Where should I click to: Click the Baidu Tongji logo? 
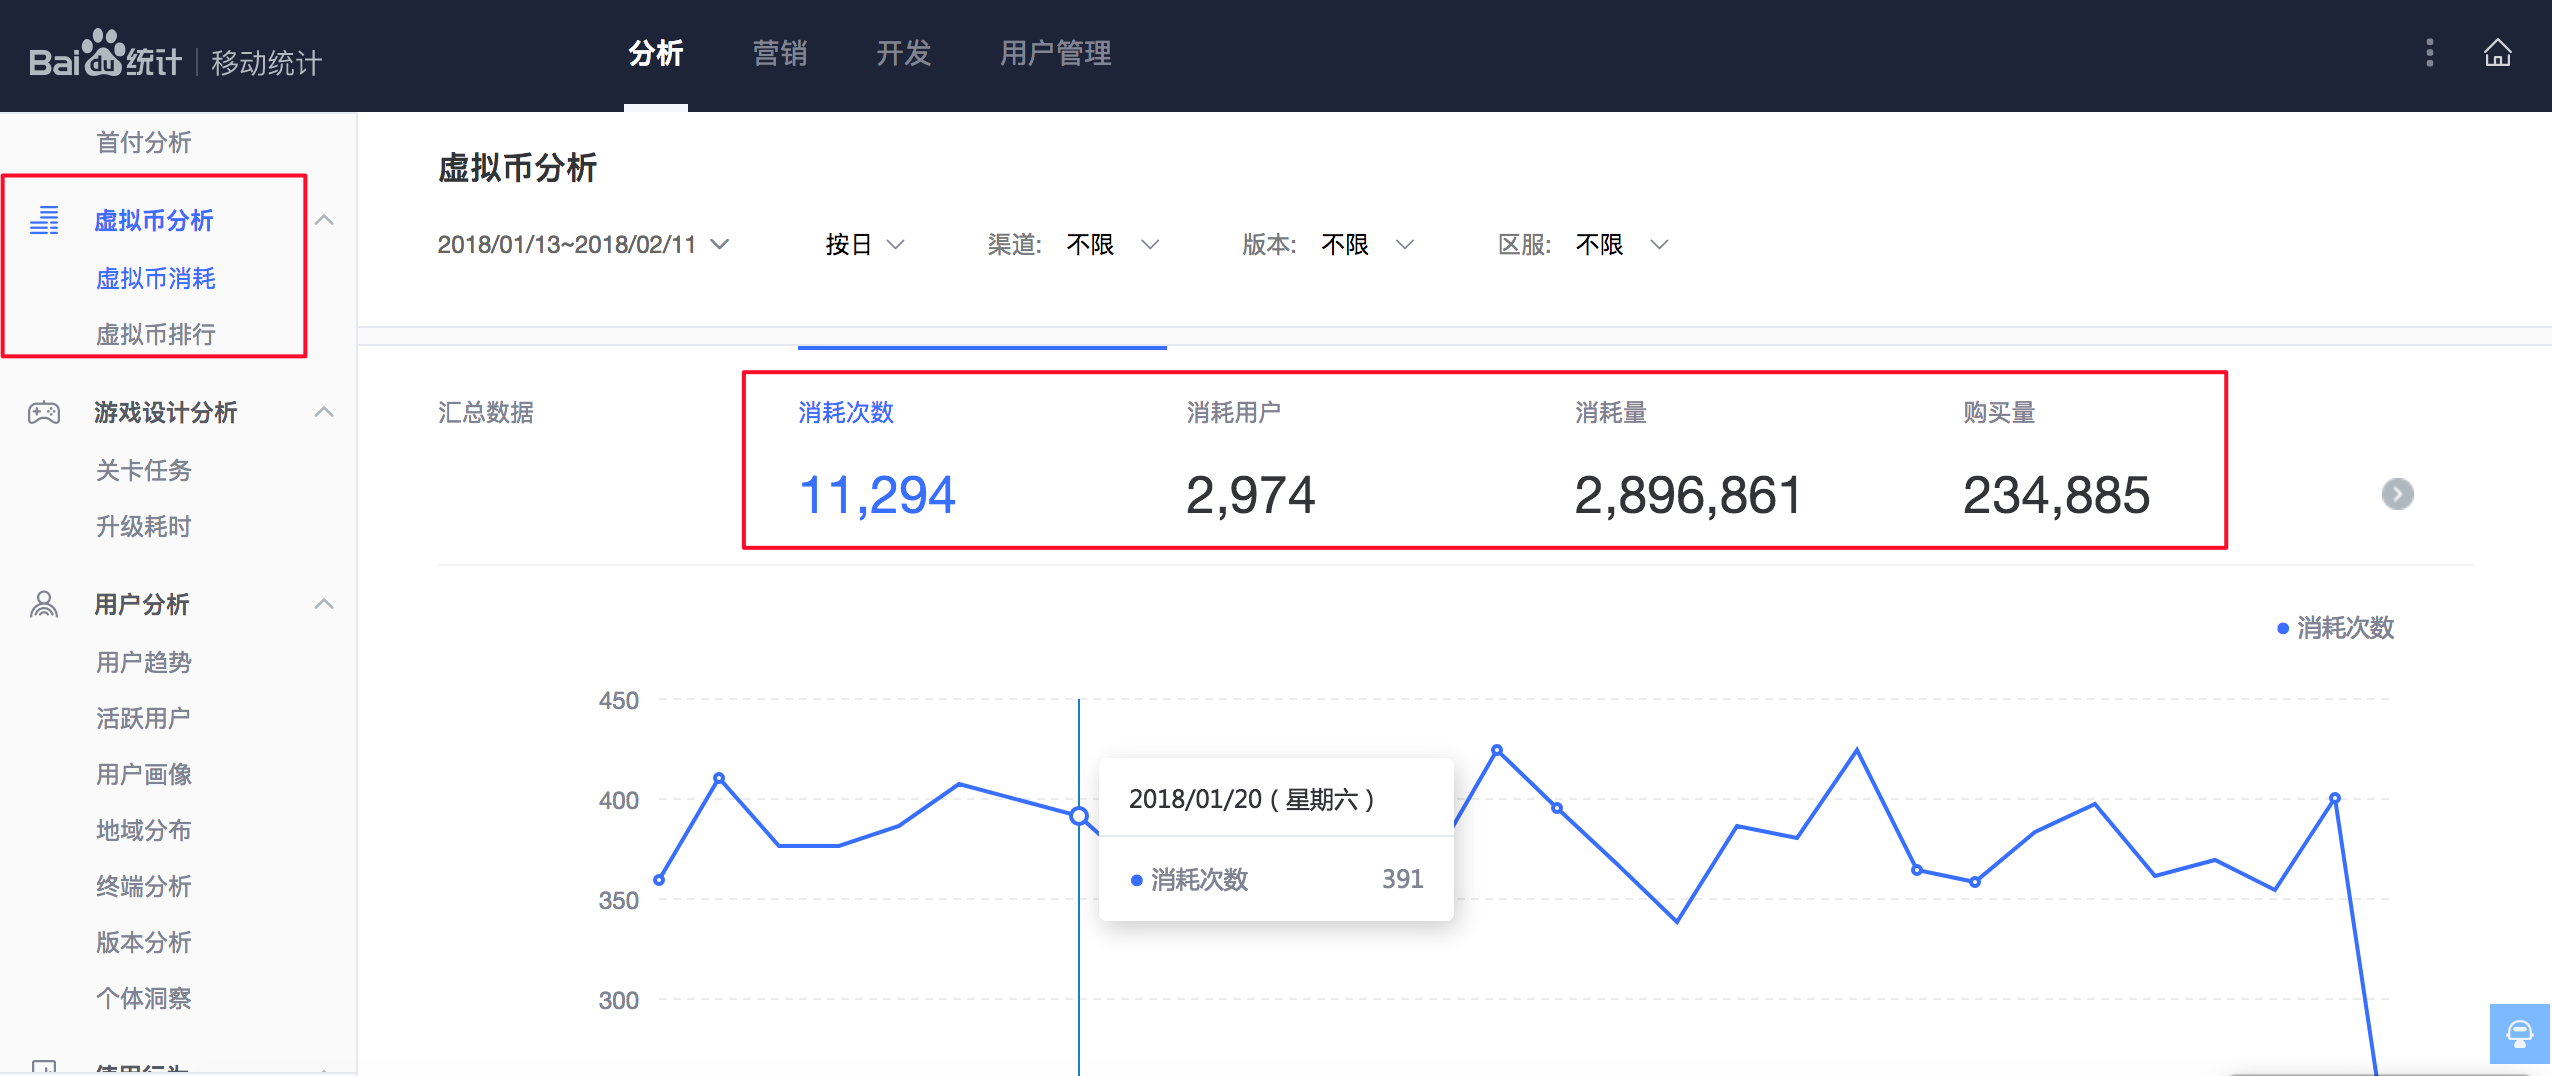pyautogui.click(x=105, y=56)
